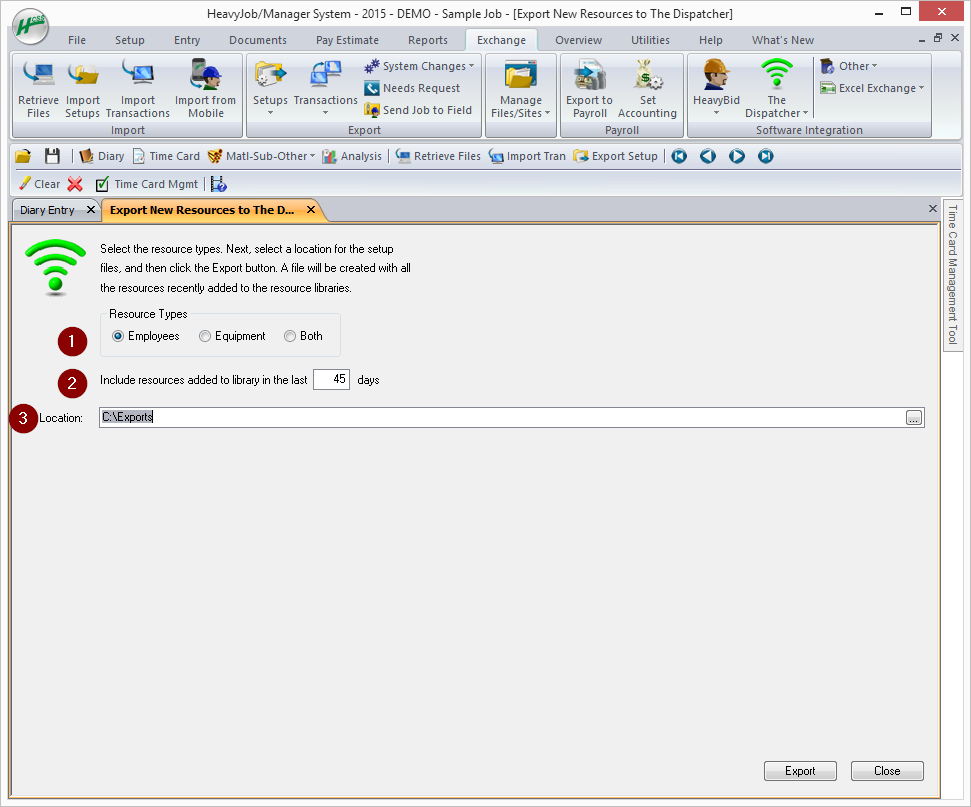Click inside the Location path field

point(400,417)
